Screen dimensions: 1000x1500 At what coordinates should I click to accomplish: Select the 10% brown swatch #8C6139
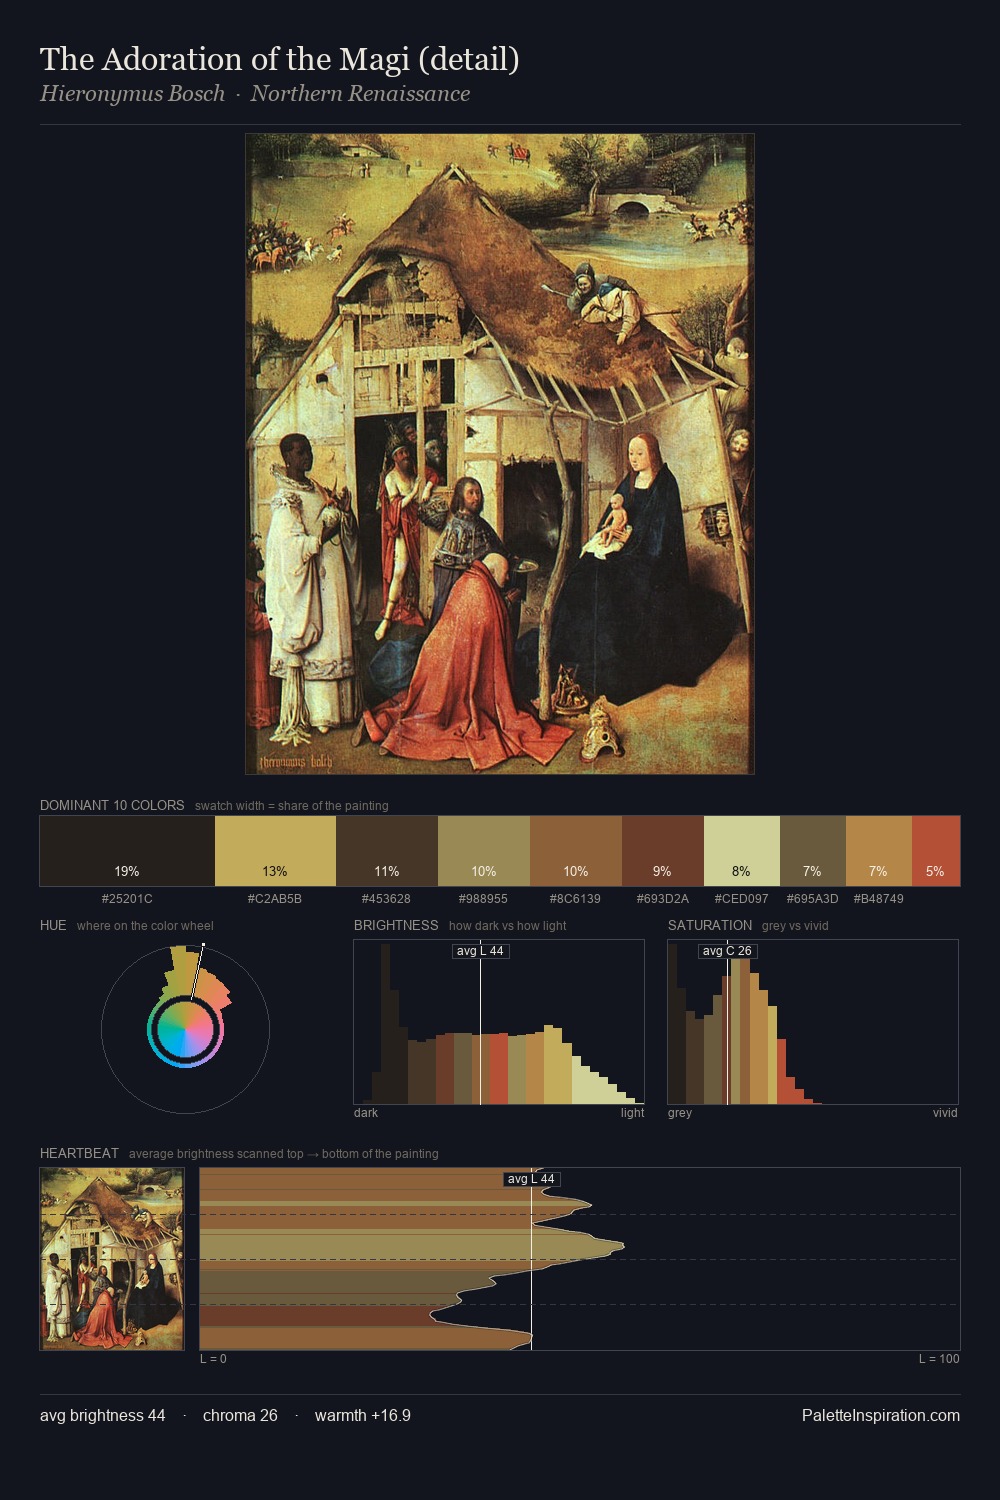click(x=576, y=851)
